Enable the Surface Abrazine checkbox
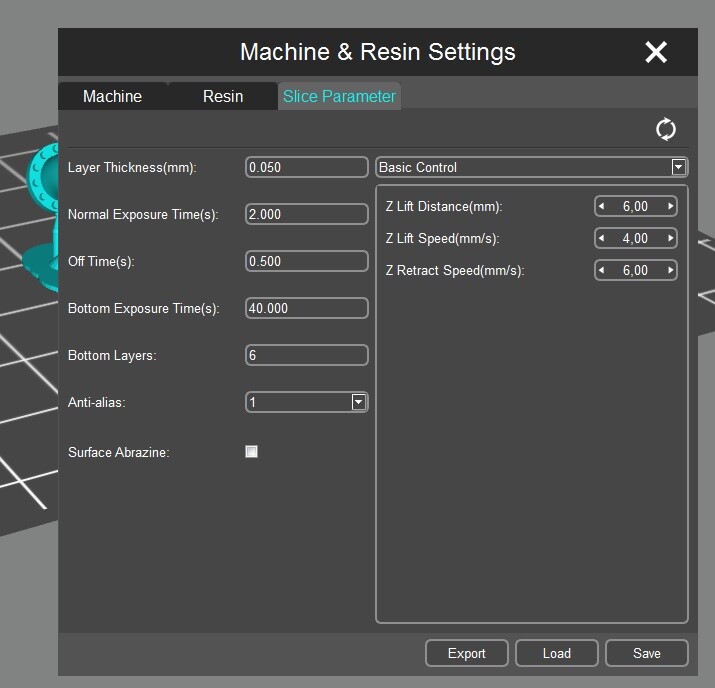This screenshot has width=715, height=688. 252,452
